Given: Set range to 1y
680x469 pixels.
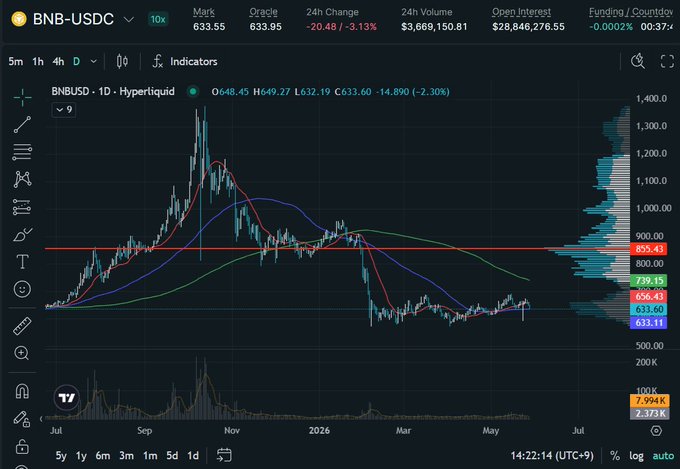Looking at the screenshot, I should coord(81,456).
